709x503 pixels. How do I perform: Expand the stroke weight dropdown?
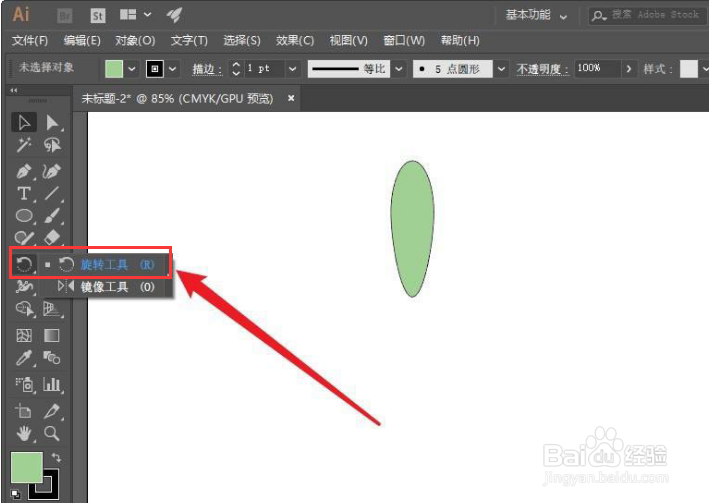[293, 69]
